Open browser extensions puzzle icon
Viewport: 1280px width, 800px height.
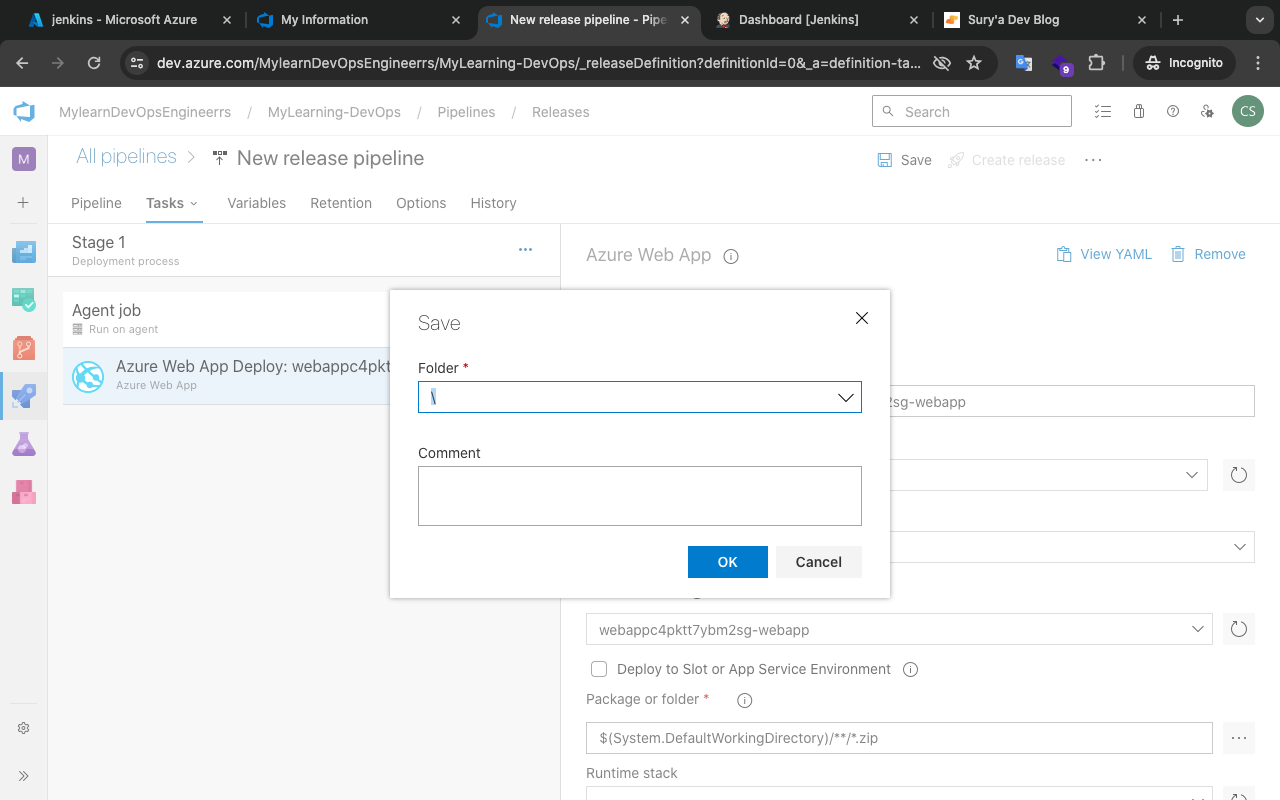tap(1097, 63)
